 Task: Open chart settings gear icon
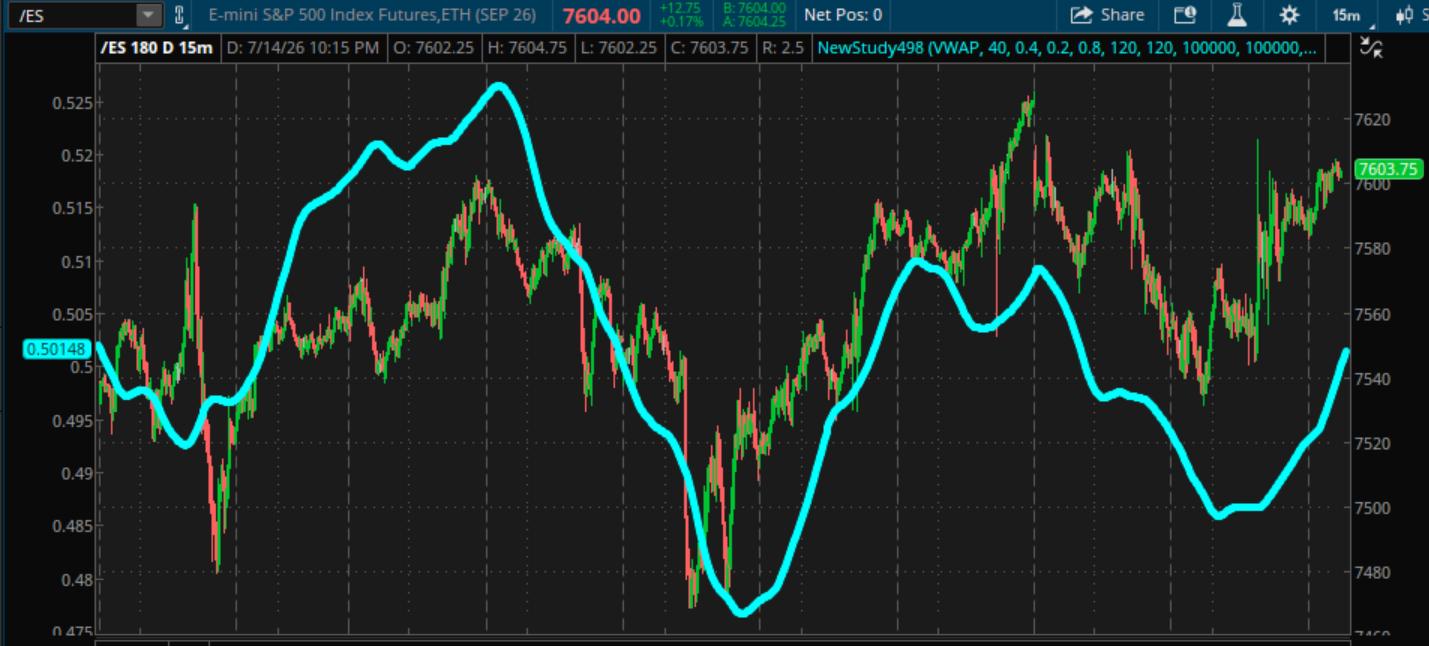tap(1290, 15)
